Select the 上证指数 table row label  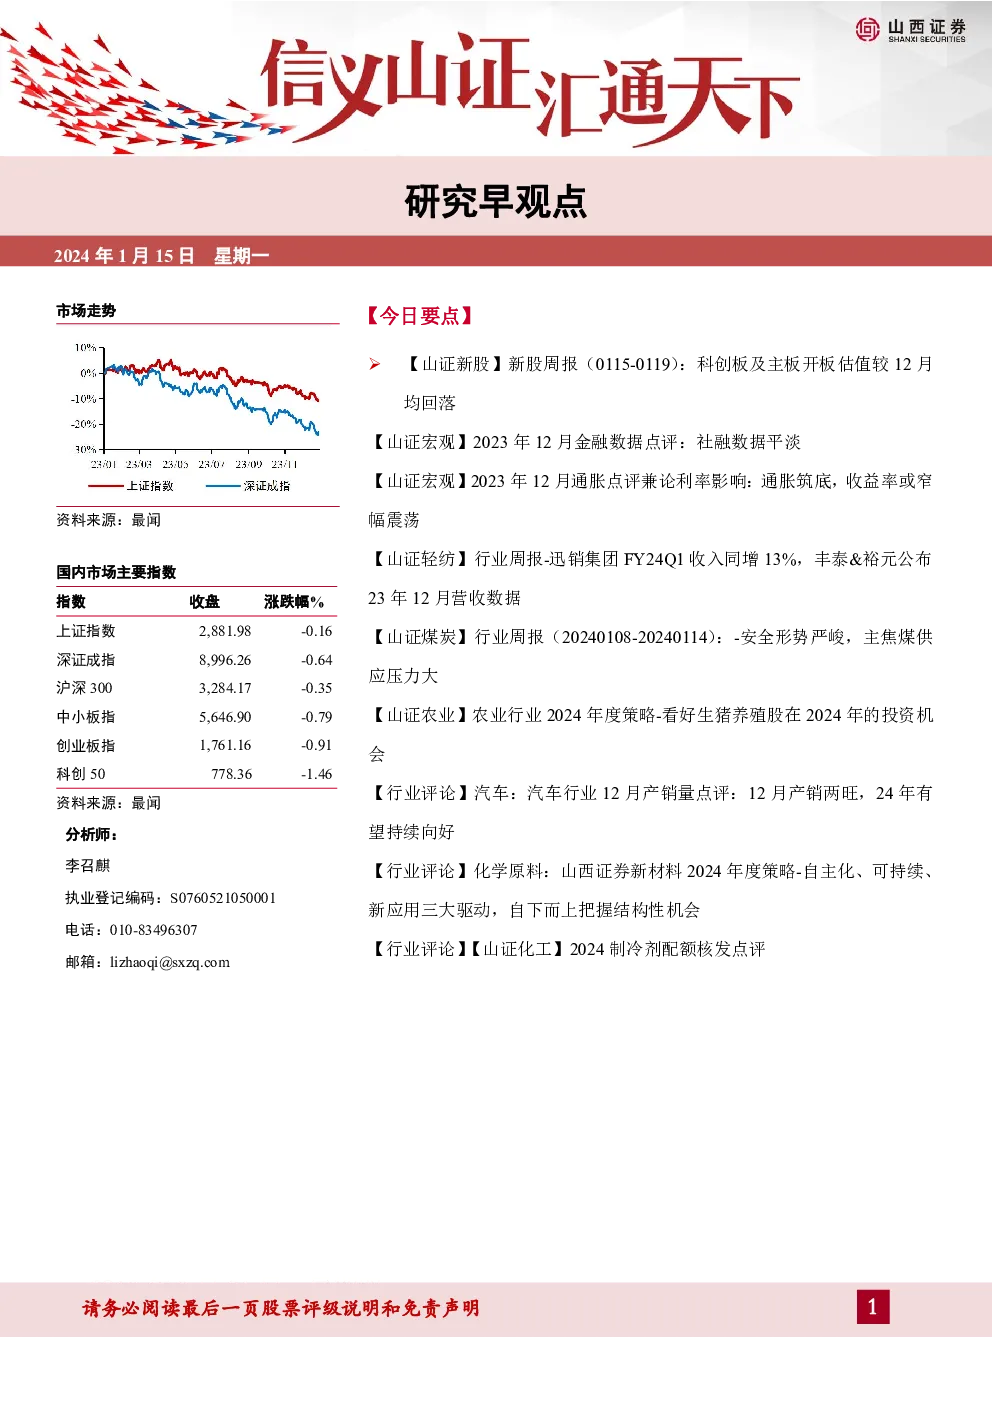click(86, 631)
